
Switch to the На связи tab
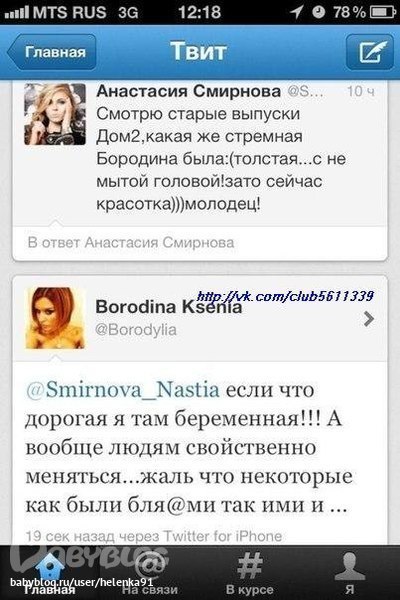tap(150, 573)
